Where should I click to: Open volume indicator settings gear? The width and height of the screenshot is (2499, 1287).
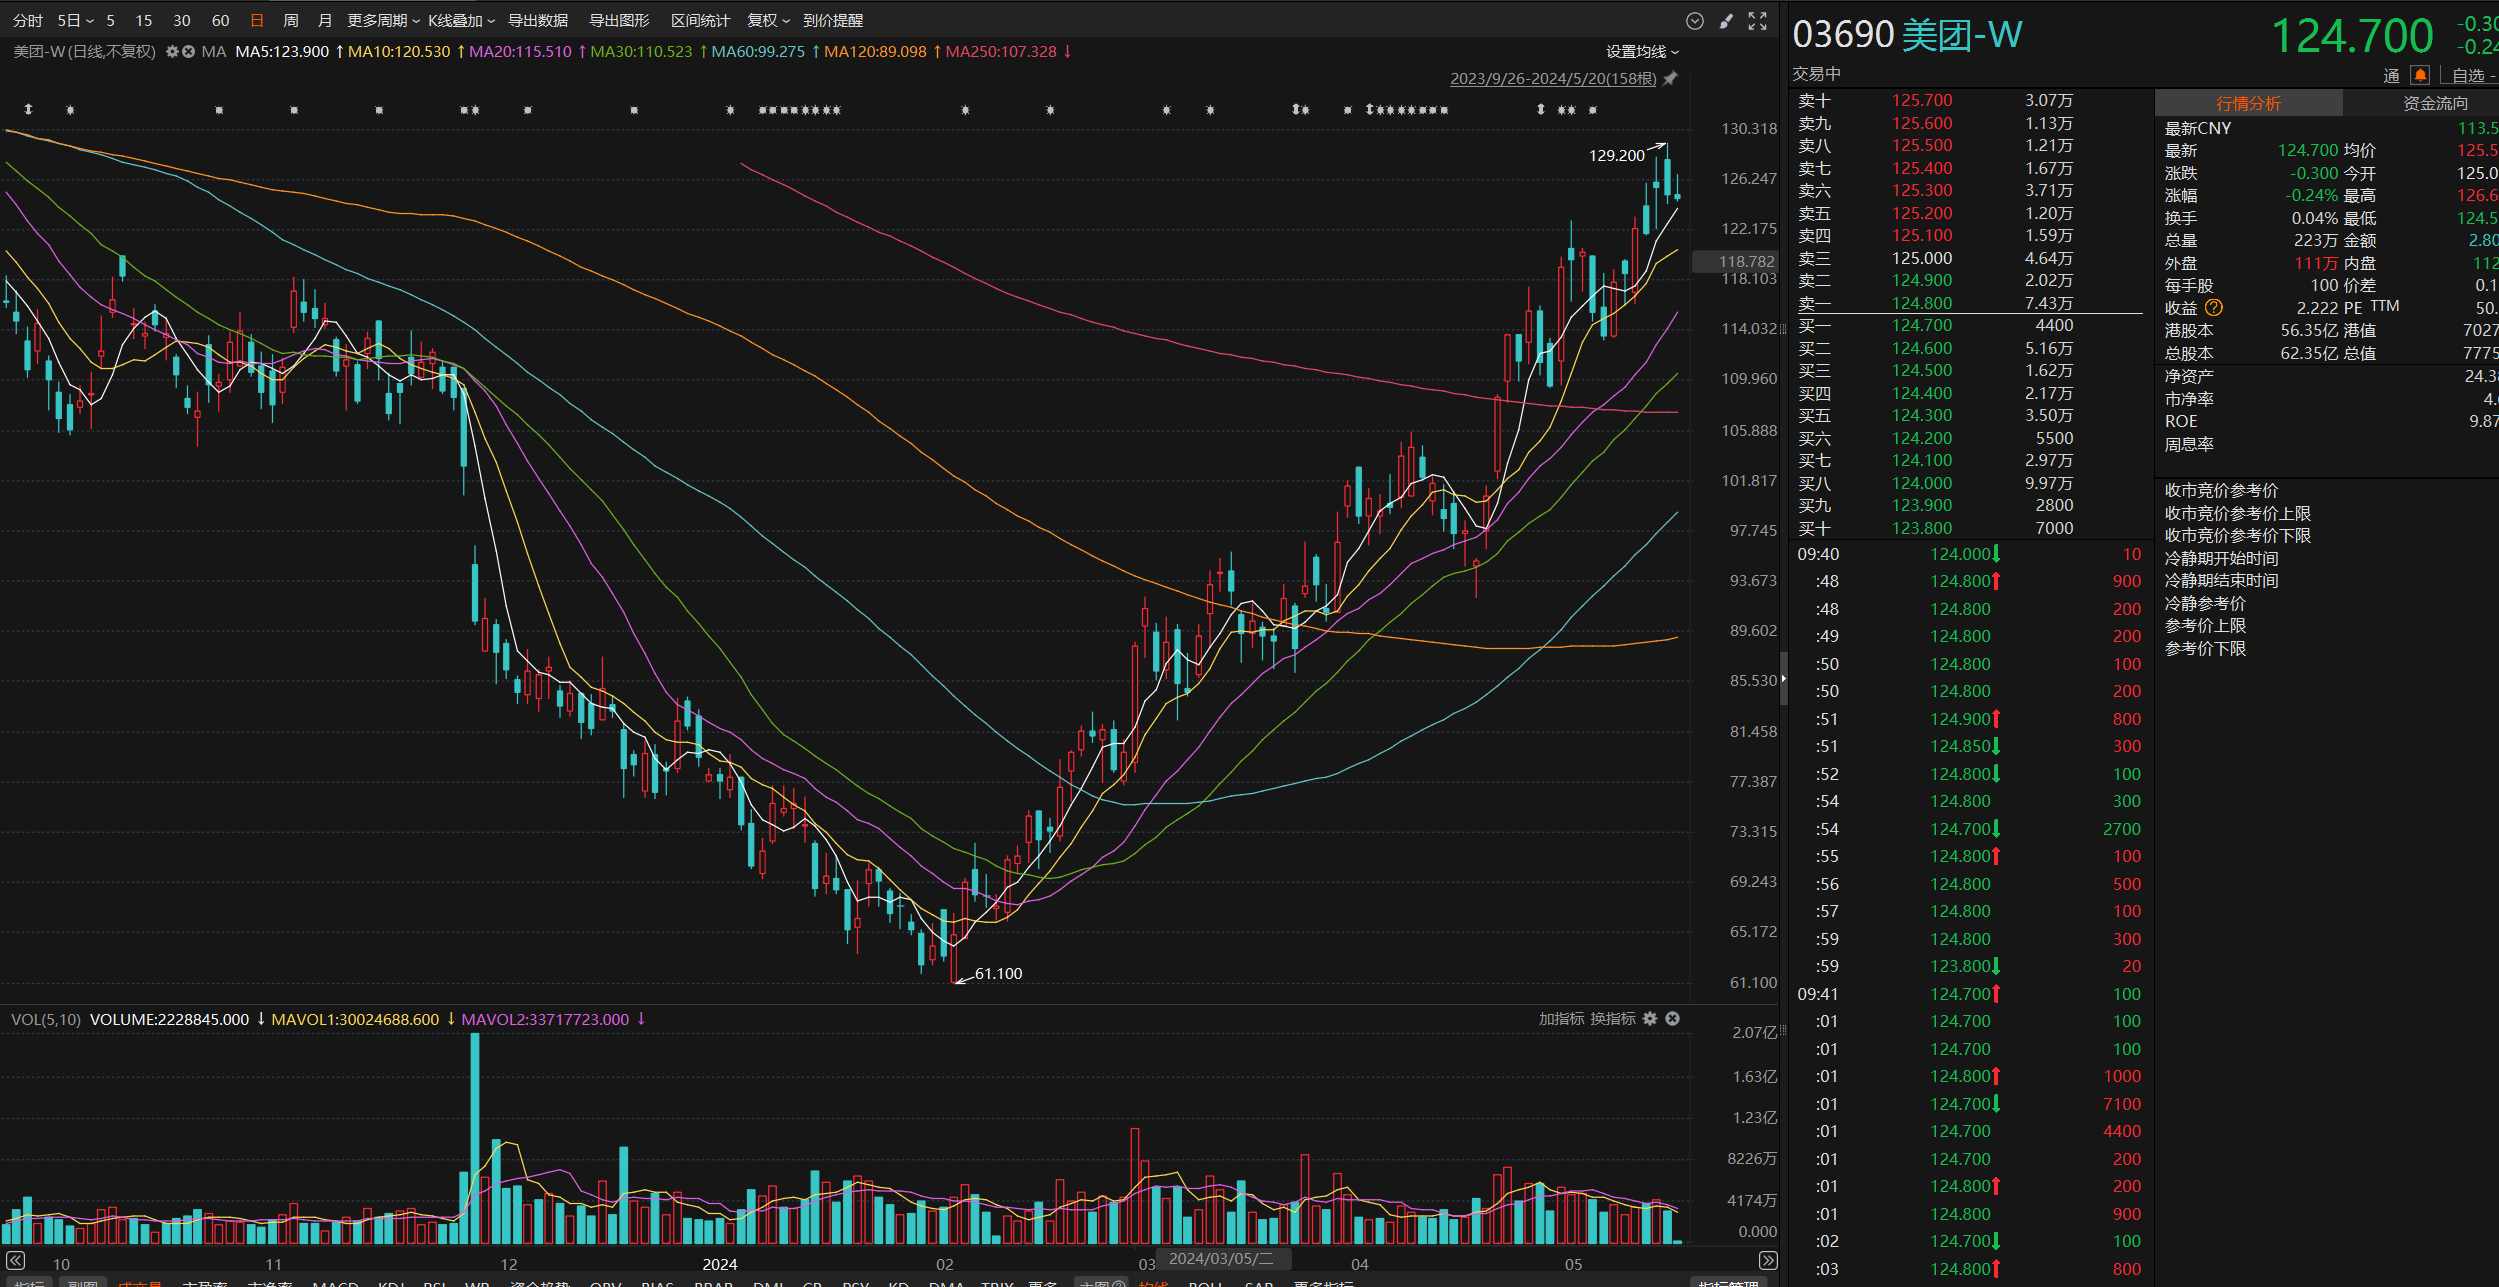pos(1650,1018)
